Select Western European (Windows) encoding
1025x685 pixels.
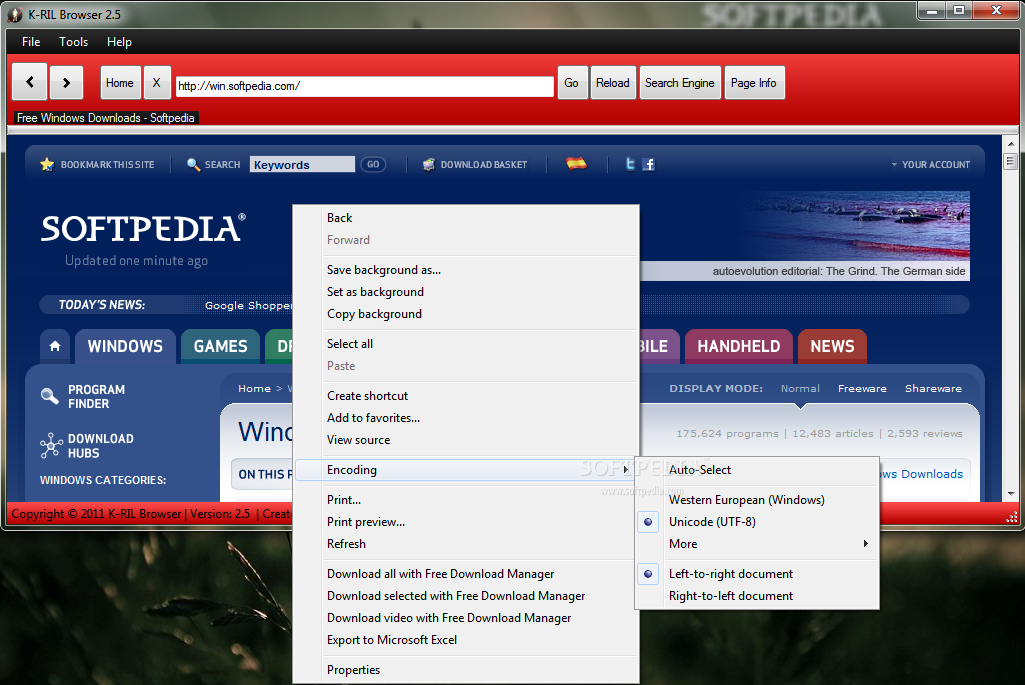tap(757, 500)
